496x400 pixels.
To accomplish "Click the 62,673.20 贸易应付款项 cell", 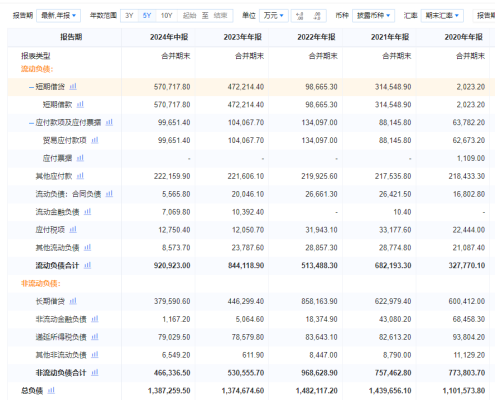I will point(469,140).
